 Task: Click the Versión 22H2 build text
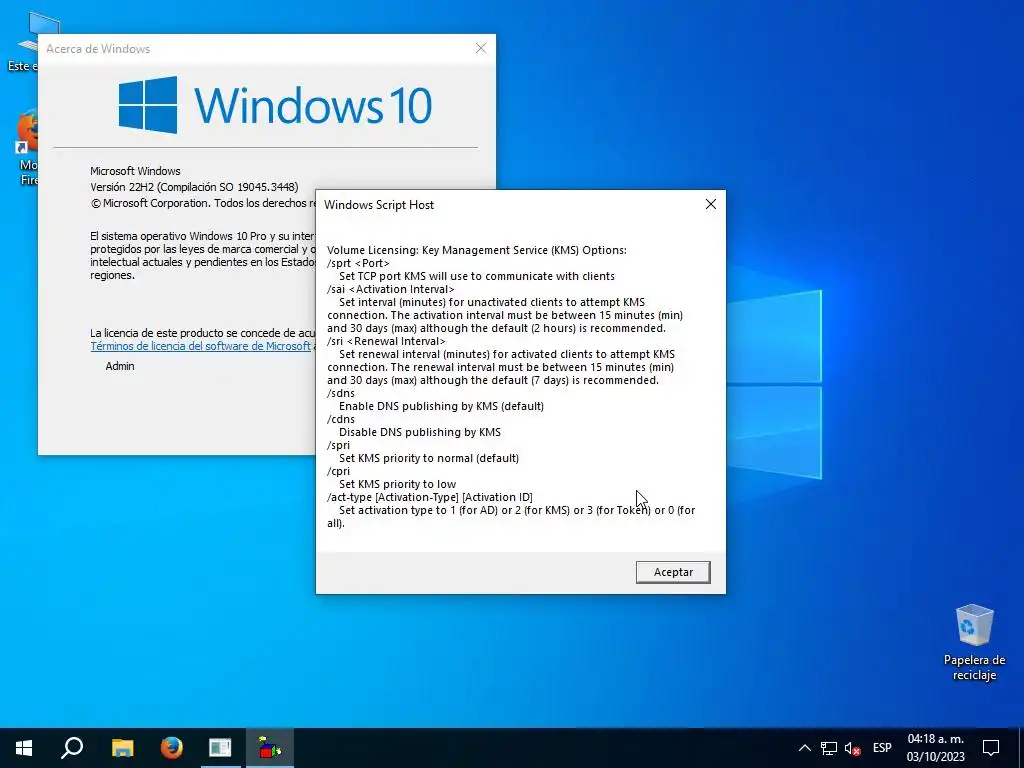coord(194,187)
